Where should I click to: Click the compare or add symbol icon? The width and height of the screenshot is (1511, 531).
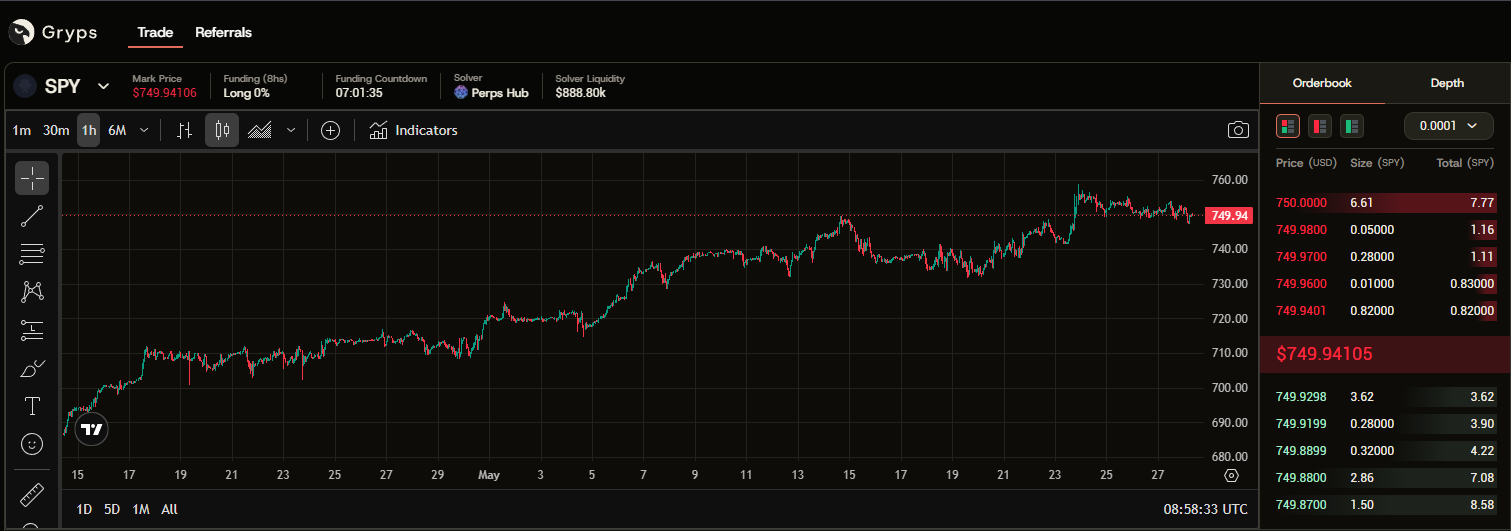331,130
